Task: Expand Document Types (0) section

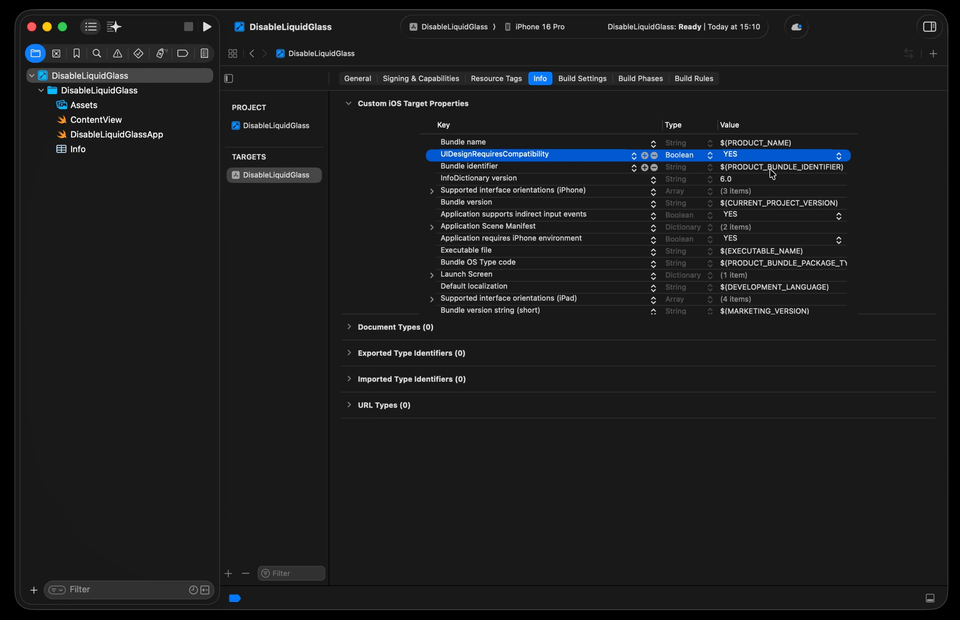Action: click(349, 327)
